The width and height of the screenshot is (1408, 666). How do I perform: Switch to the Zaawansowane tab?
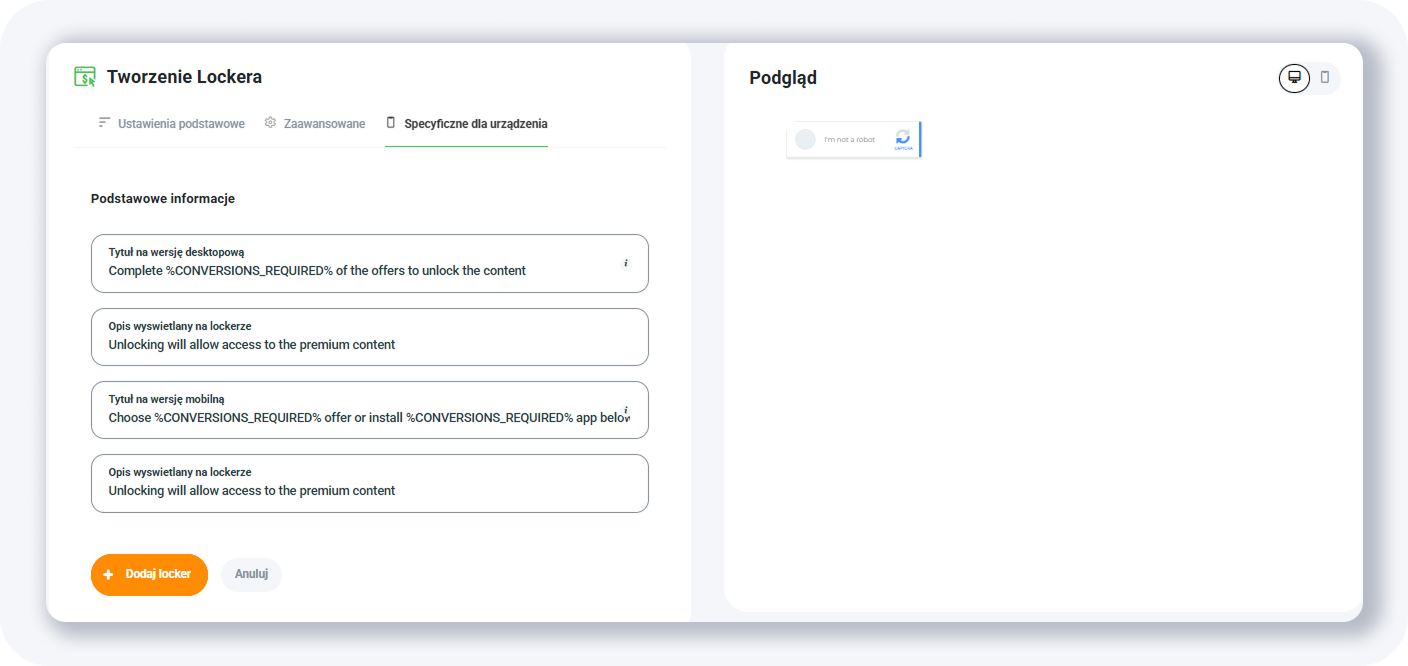pos(324,124)
